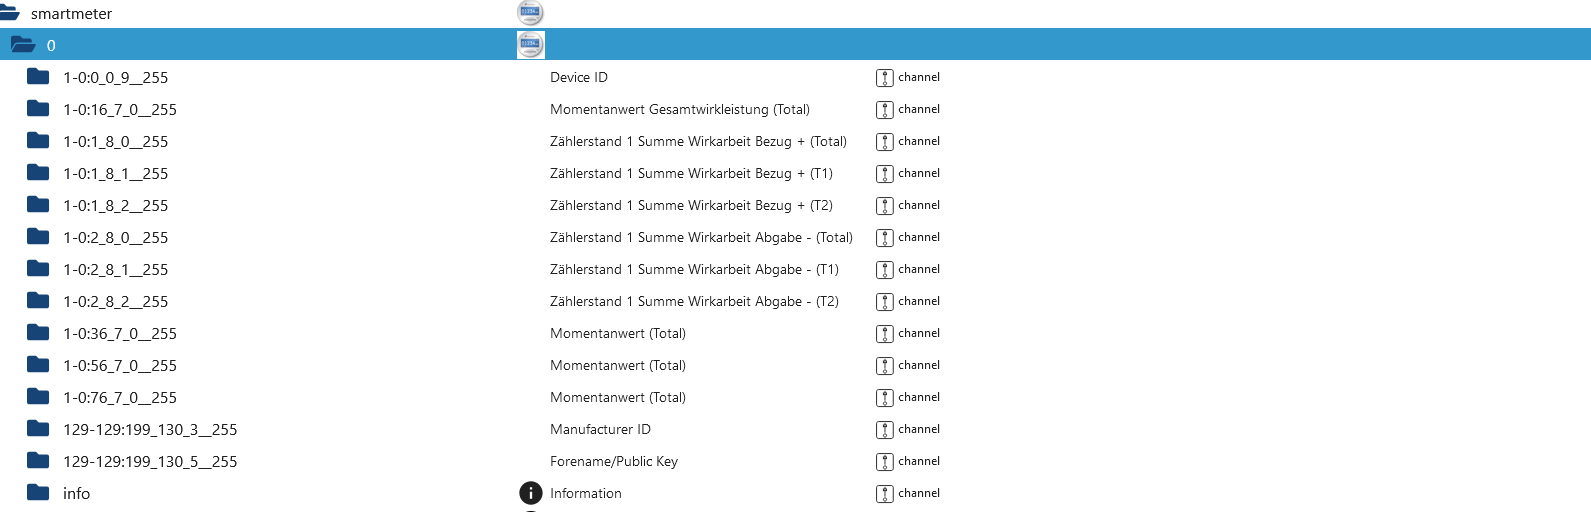Click the Information icon for the info row

coord(531,493)
